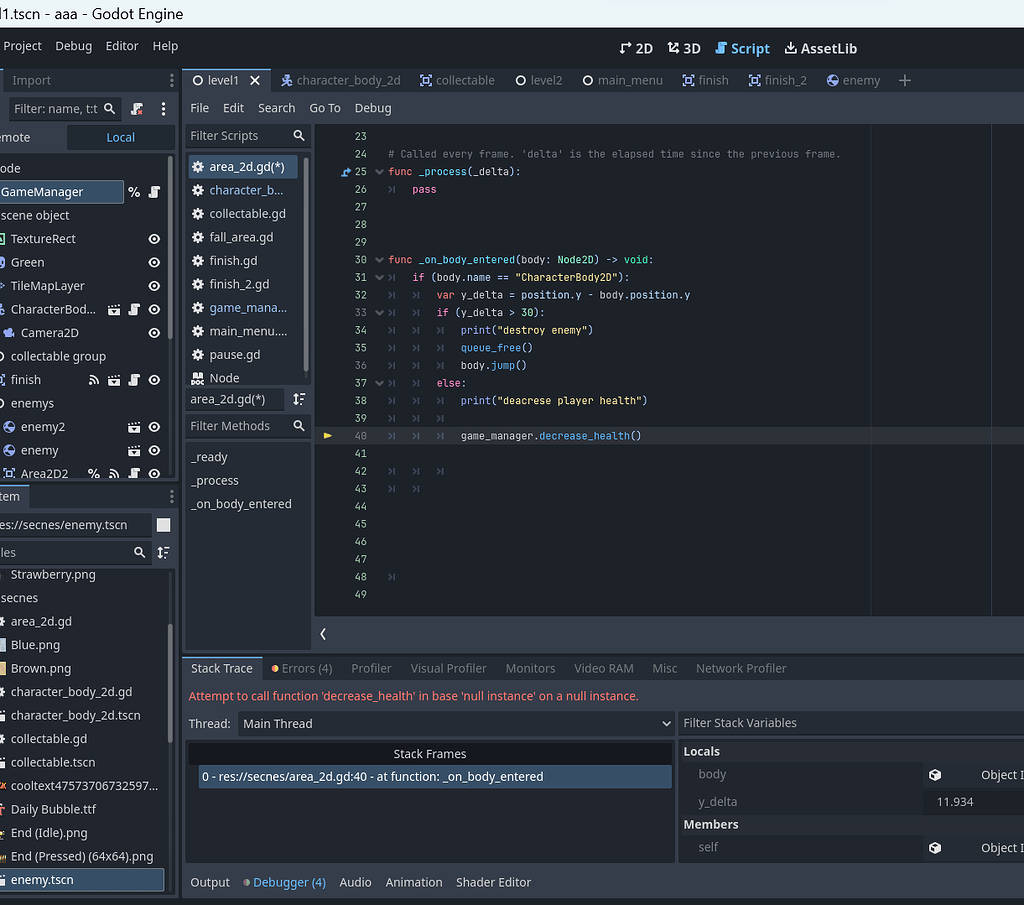Switch to the 3D workspace
Viewport: 1024px width, 905px height.
(x=682, y=47)
